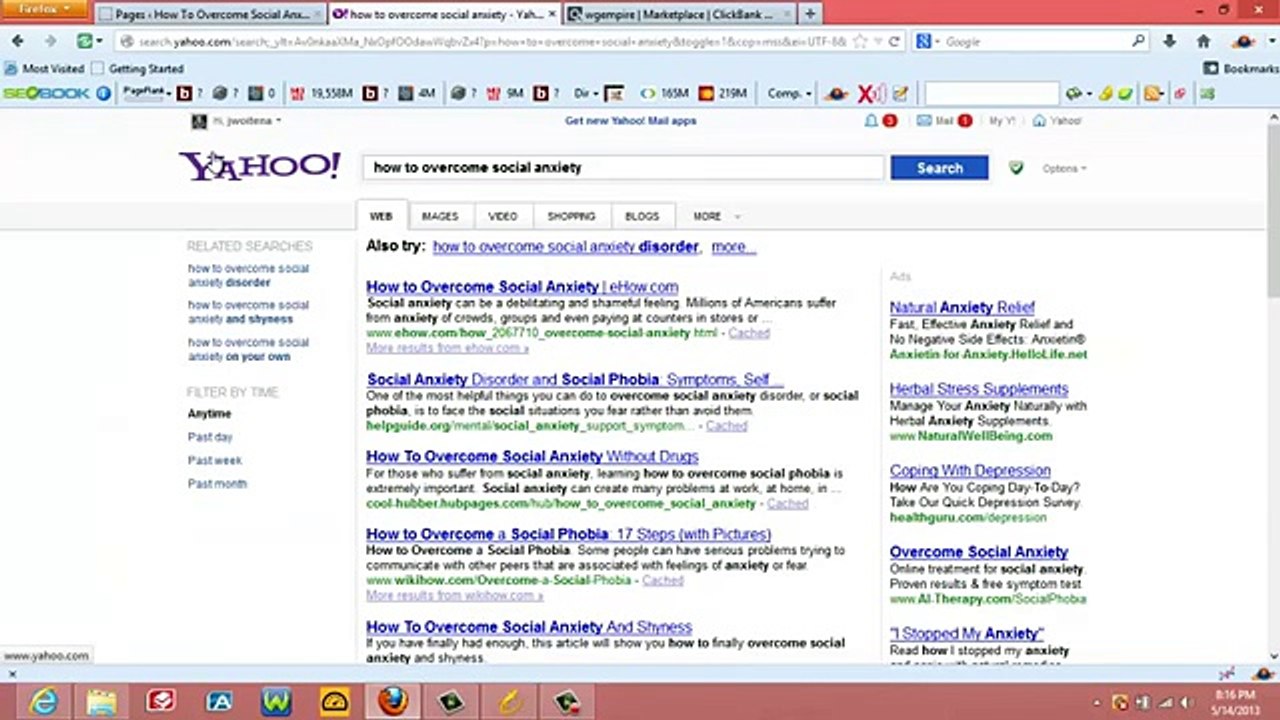Click the Firefox address bar URL
The image size is (1280, 720).
pyautogui.click(x=492, y=42)
